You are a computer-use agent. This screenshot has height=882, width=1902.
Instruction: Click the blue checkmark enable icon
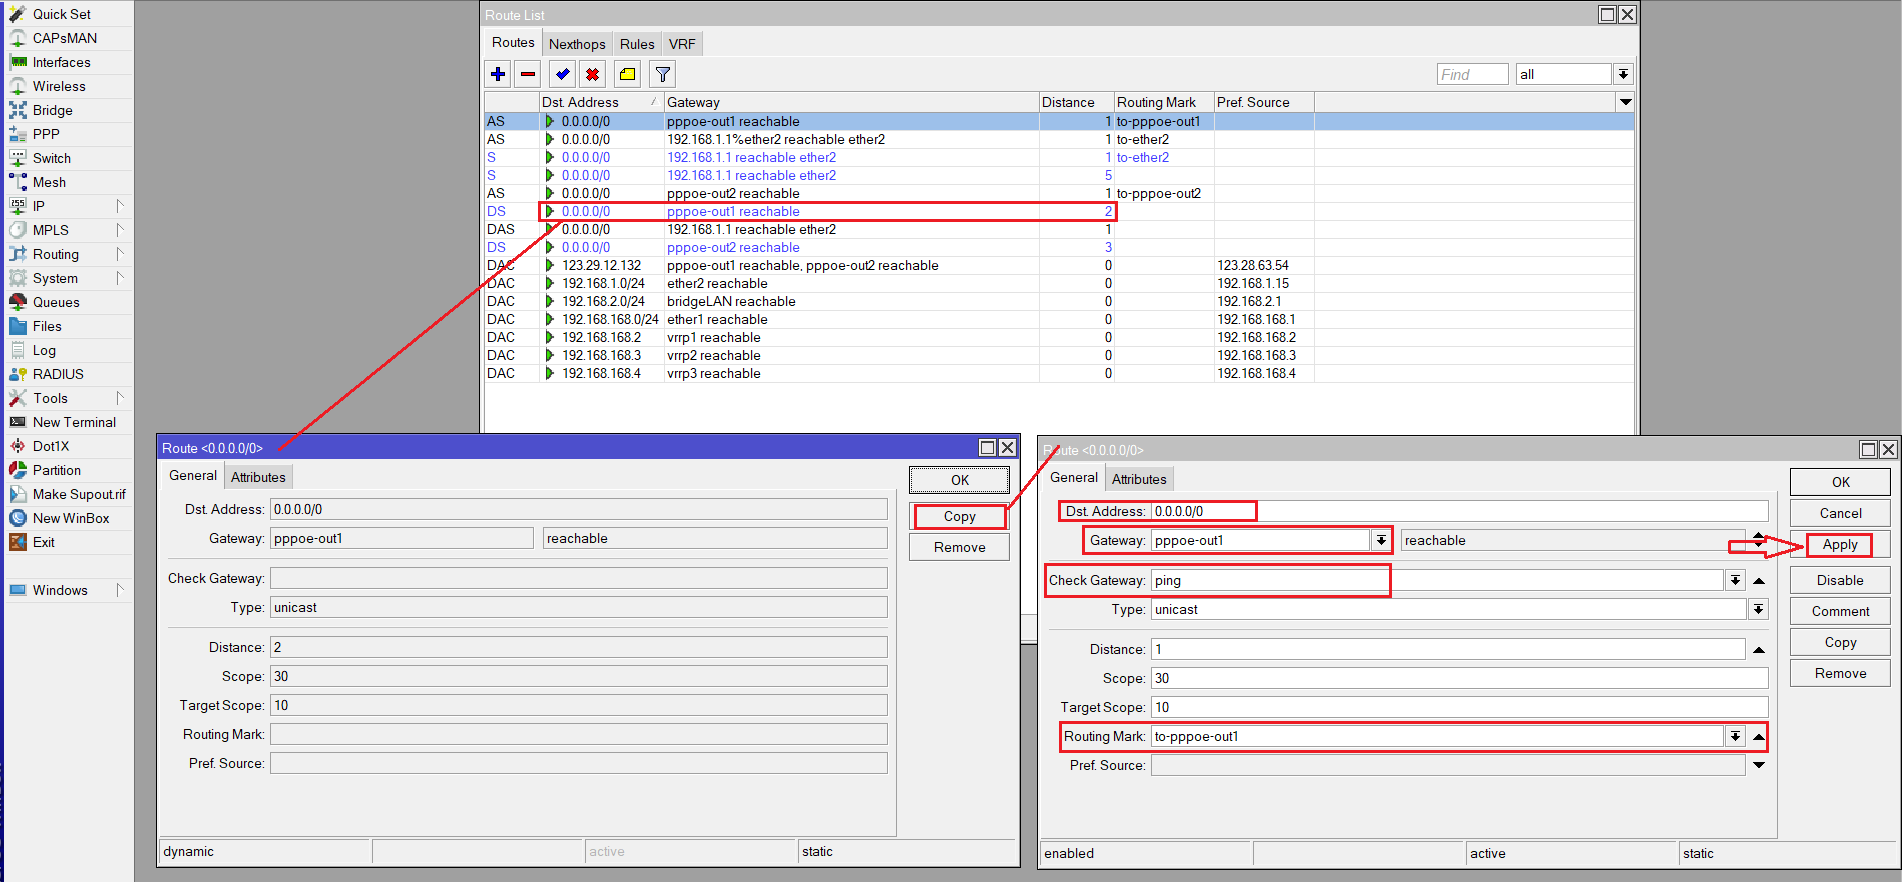pyautogui.click(x=563, y=74)
